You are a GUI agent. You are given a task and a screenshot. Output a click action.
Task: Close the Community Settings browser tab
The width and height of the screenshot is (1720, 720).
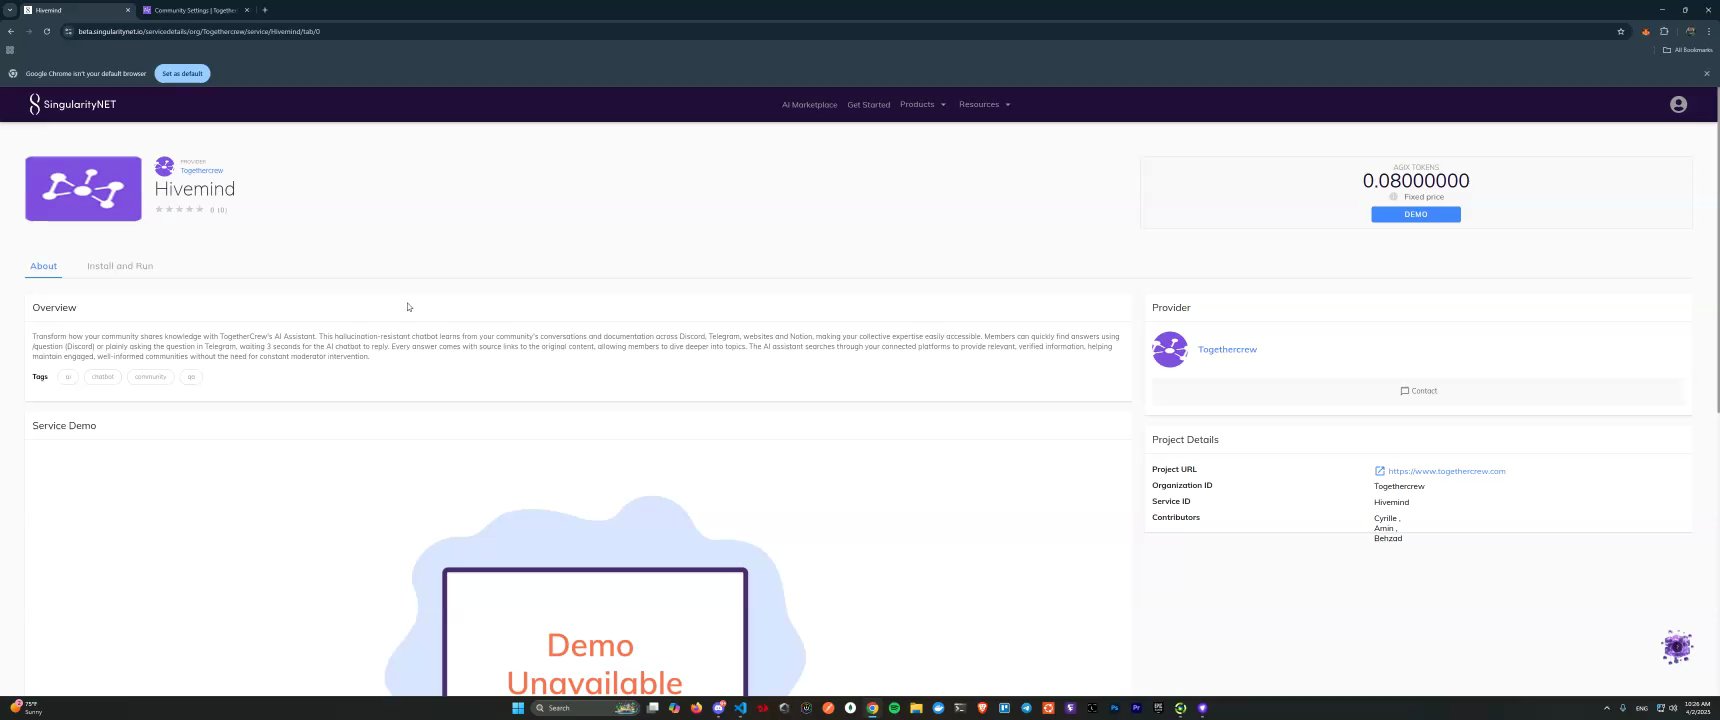[x=247, y=10]
